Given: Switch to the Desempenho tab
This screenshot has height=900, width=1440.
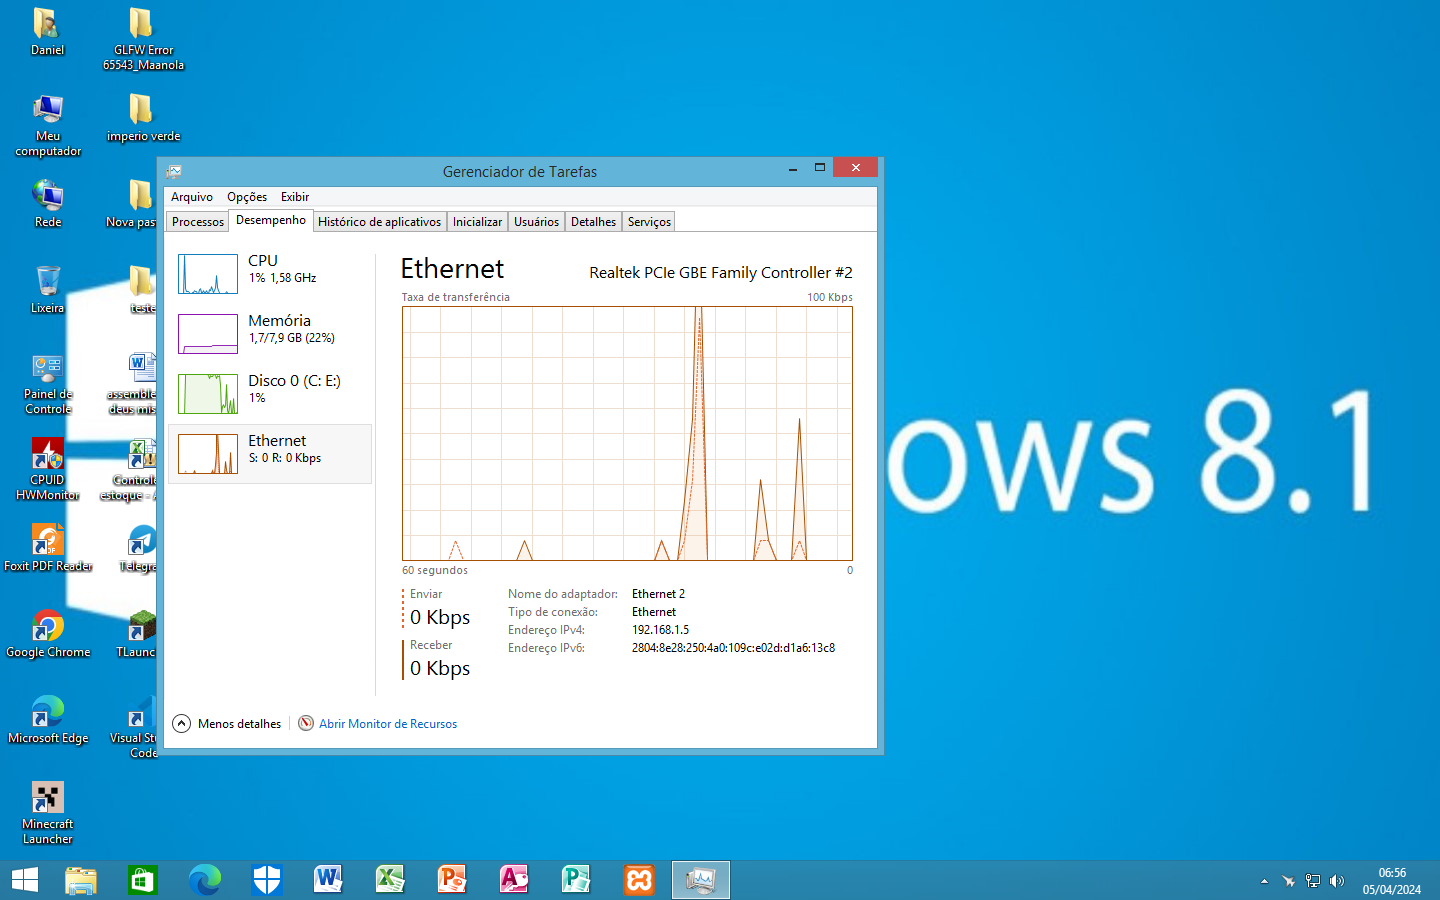Looking at the screenshot, I should tap(271, 220).
